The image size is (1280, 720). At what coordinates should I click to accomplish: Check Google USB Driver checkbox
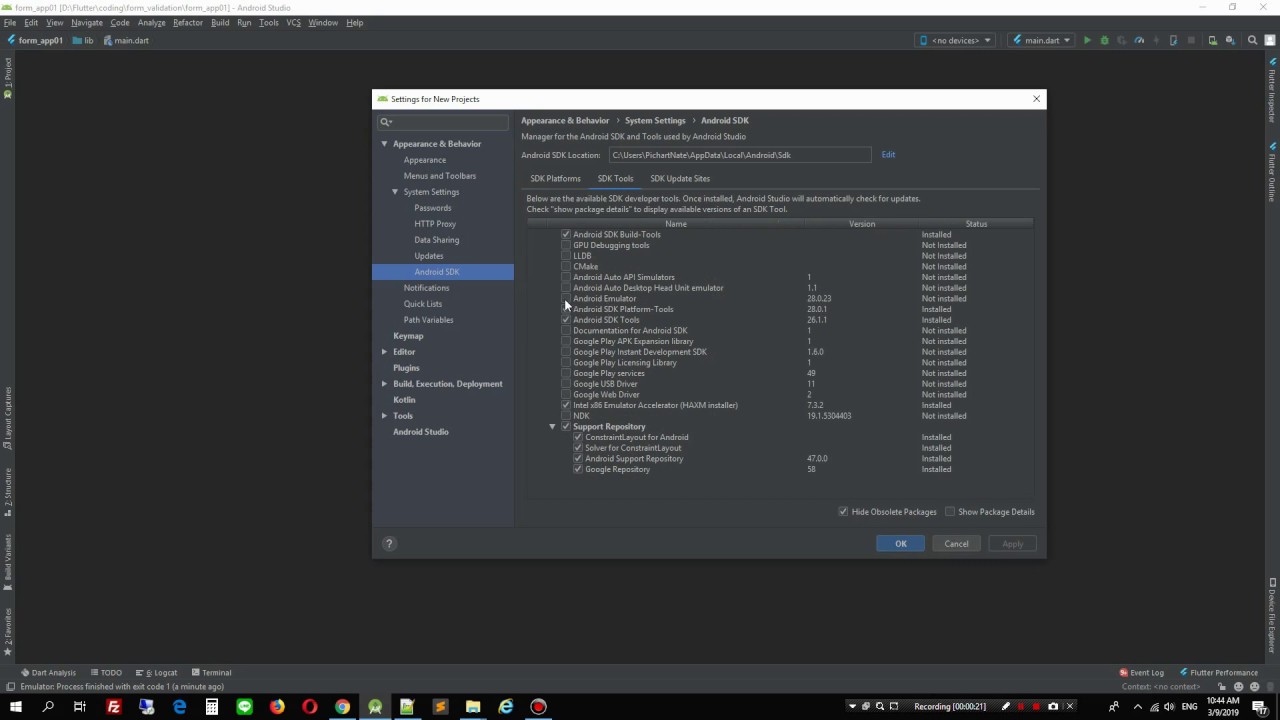[566, 384]
